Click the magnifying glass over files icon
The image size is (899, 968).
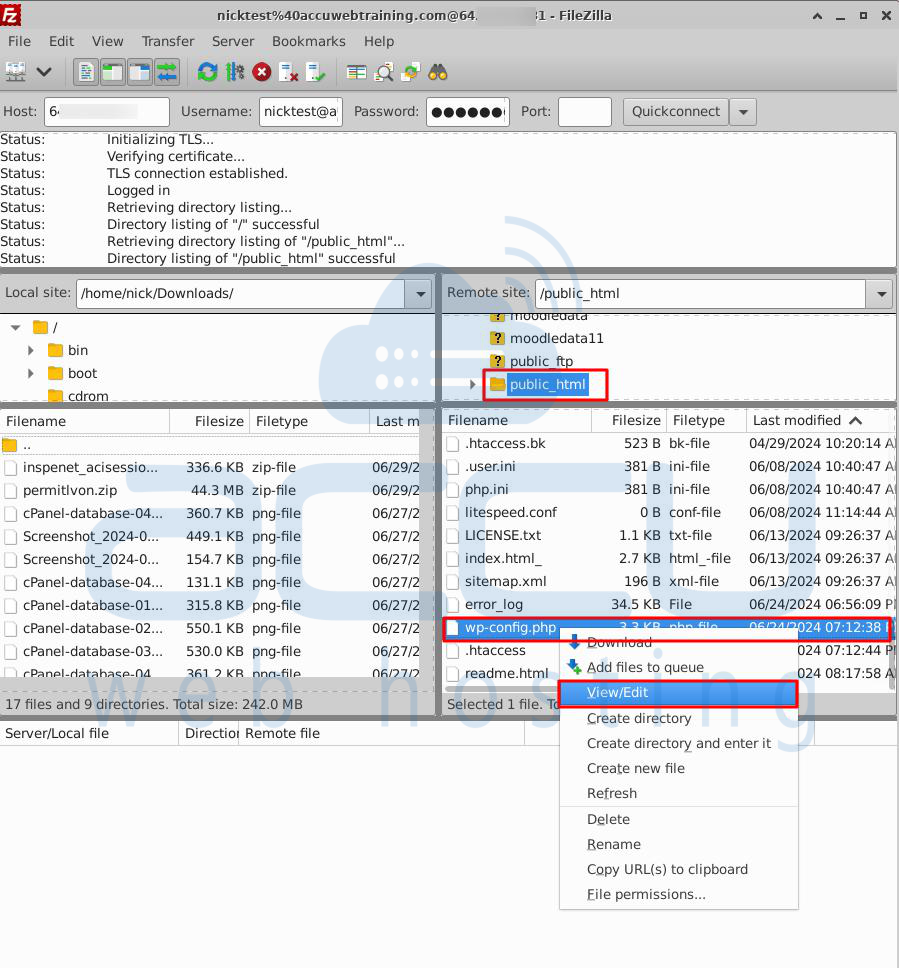pyautogui.click(x=384, y=72)
